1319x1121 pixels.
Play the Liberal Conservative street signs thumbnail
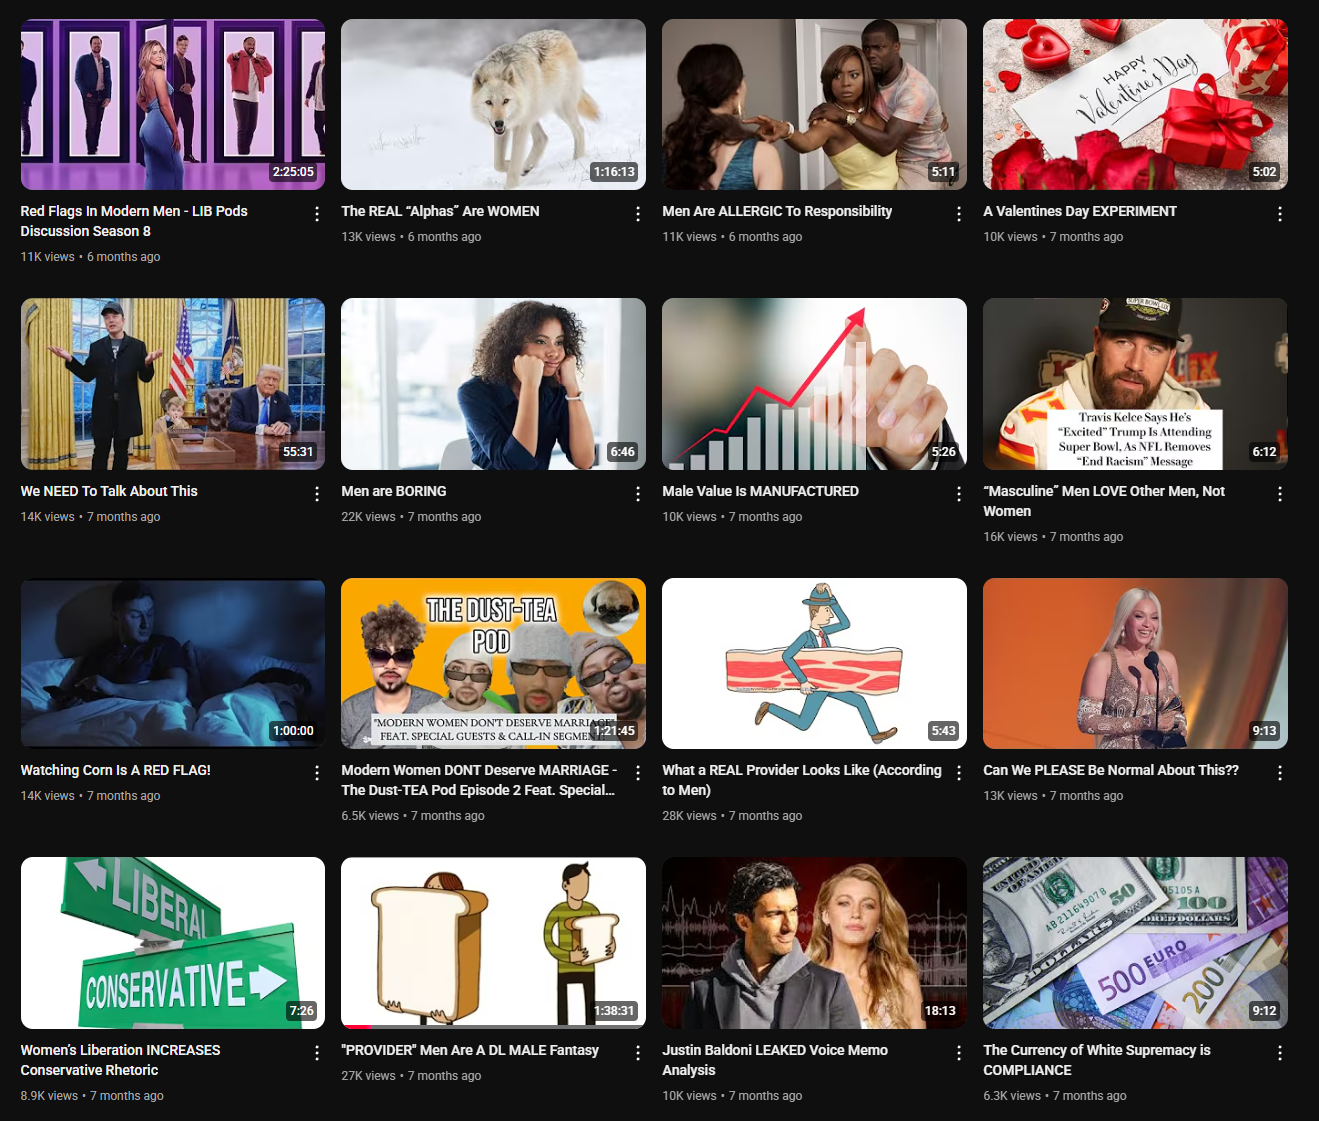tap(173, 943)
